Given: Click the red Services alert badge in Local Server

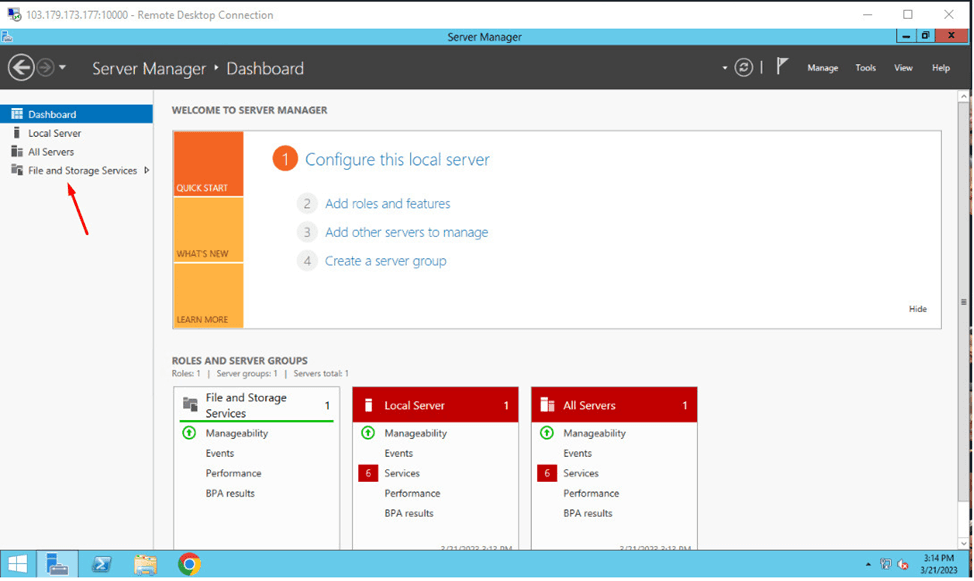Looking at the screenshot, I should (x=368, y=473).
